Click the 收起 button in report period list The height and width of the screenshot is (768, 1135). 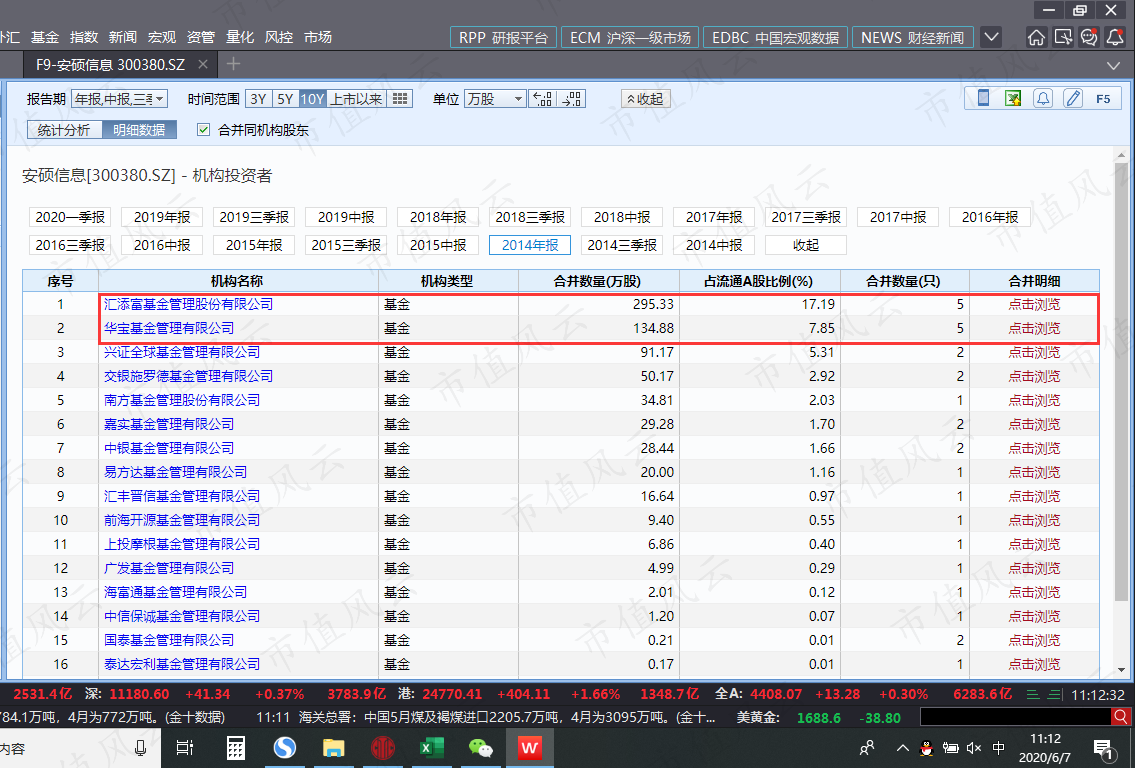click(806, 245)
